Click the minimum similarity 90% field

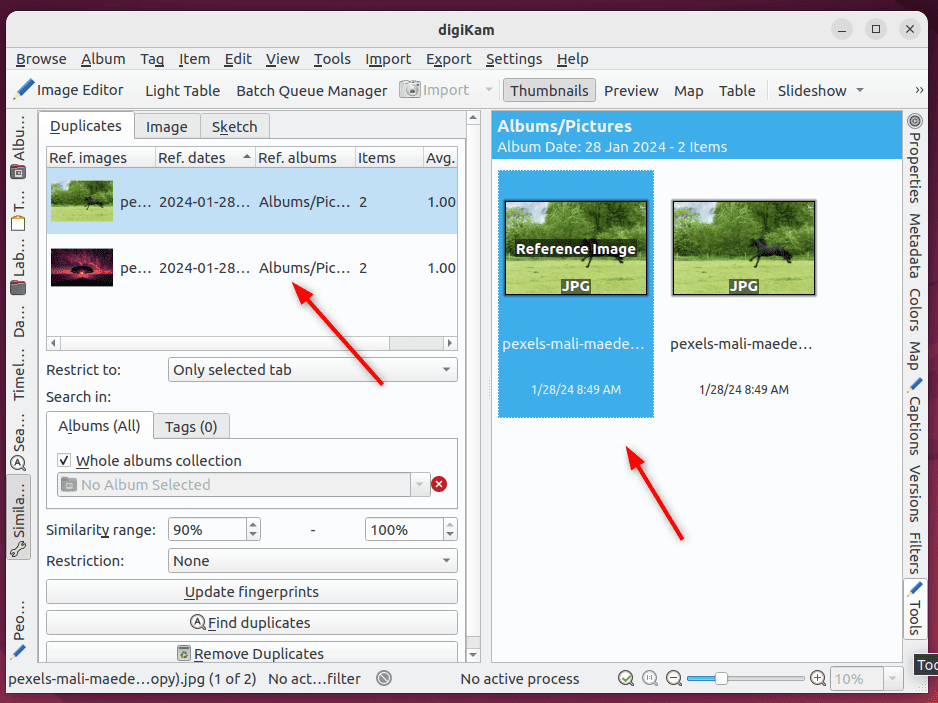207,529
